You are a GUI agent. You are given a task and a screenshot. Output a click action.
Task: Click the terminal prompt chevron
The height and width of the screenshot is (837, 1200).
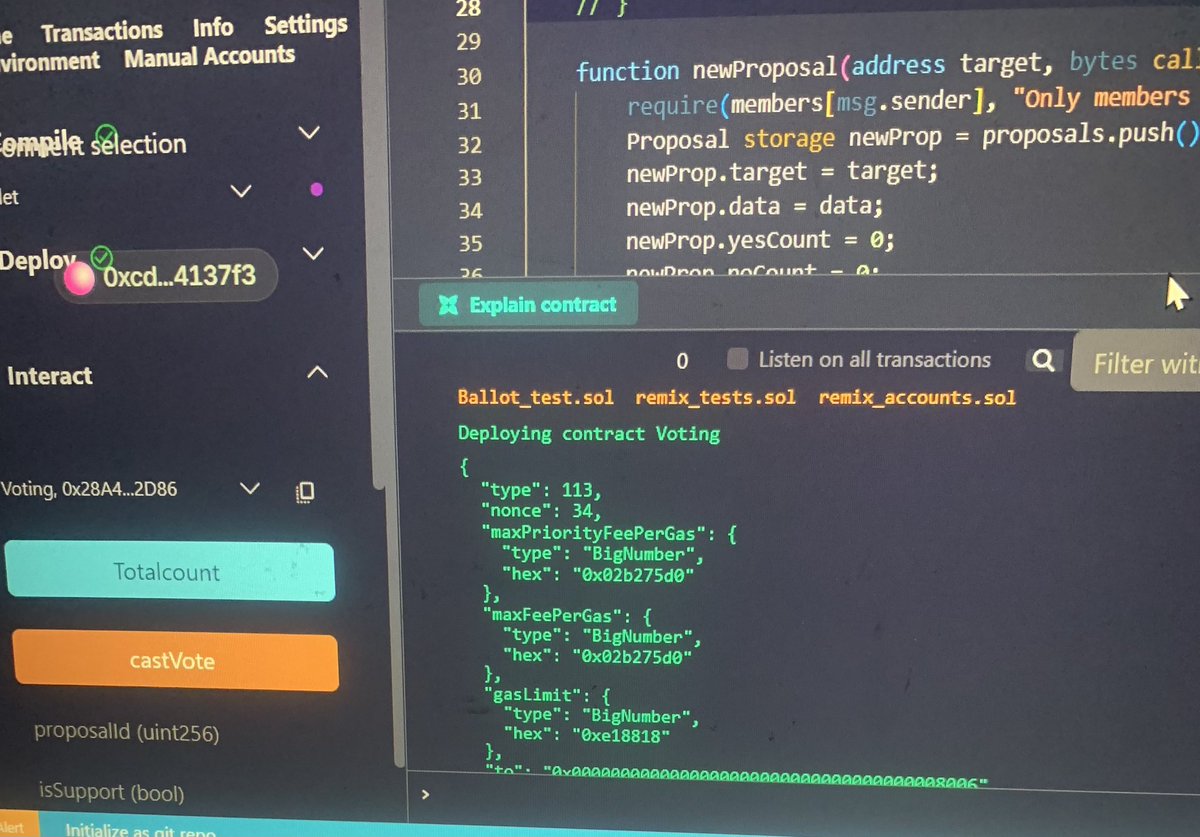[425, 795]
